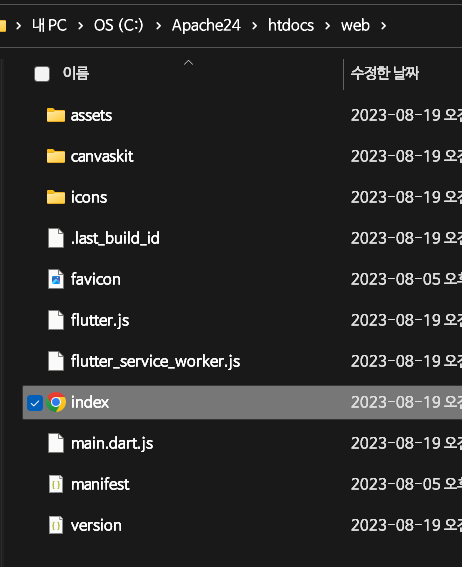Viewport: 462px width, 567px height.
Task: Select the icons folder icon
Action: click(56, 197)
